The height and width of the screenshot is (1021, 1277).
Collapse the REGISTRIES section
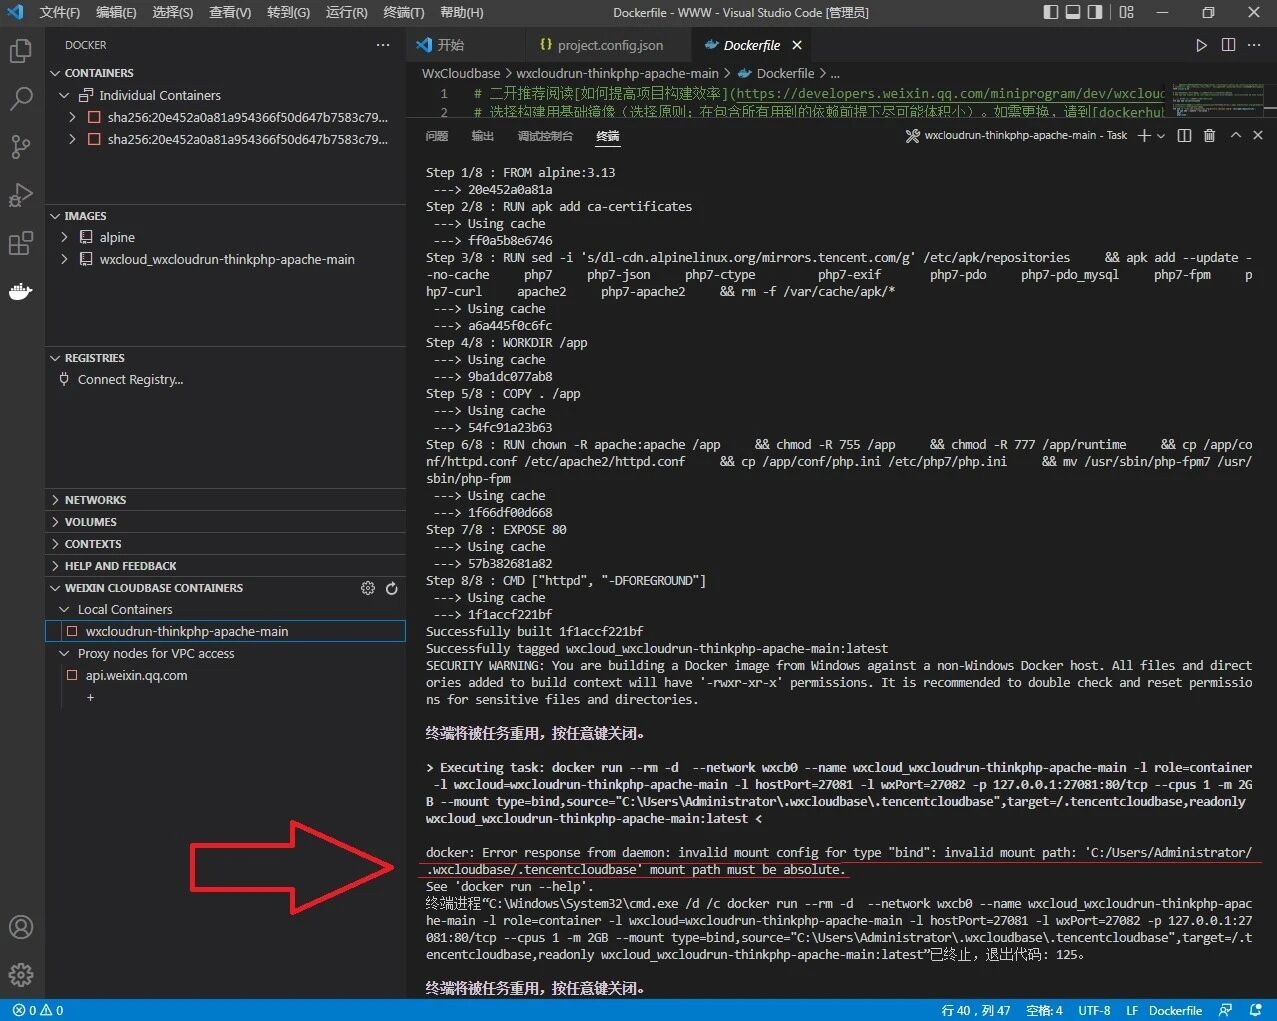point(94,358)
